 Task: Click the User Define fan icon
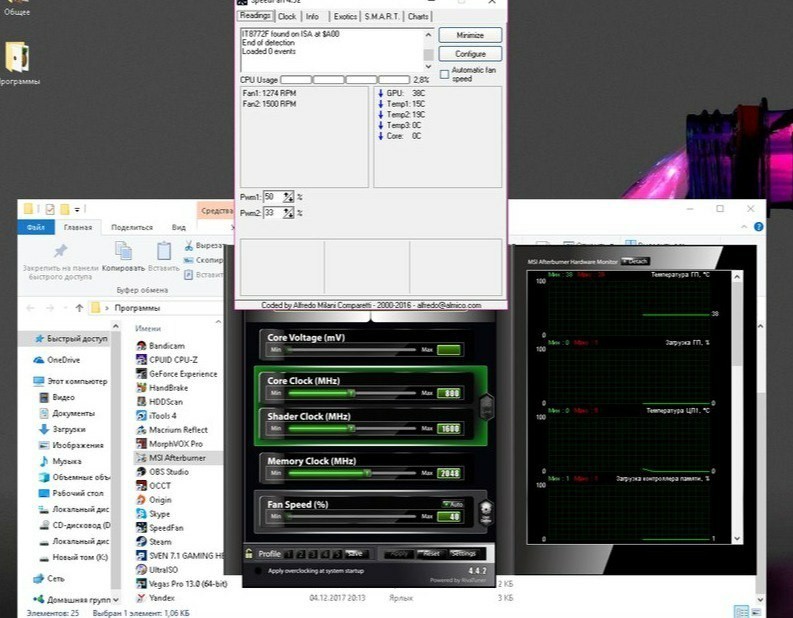click(486, 511)
